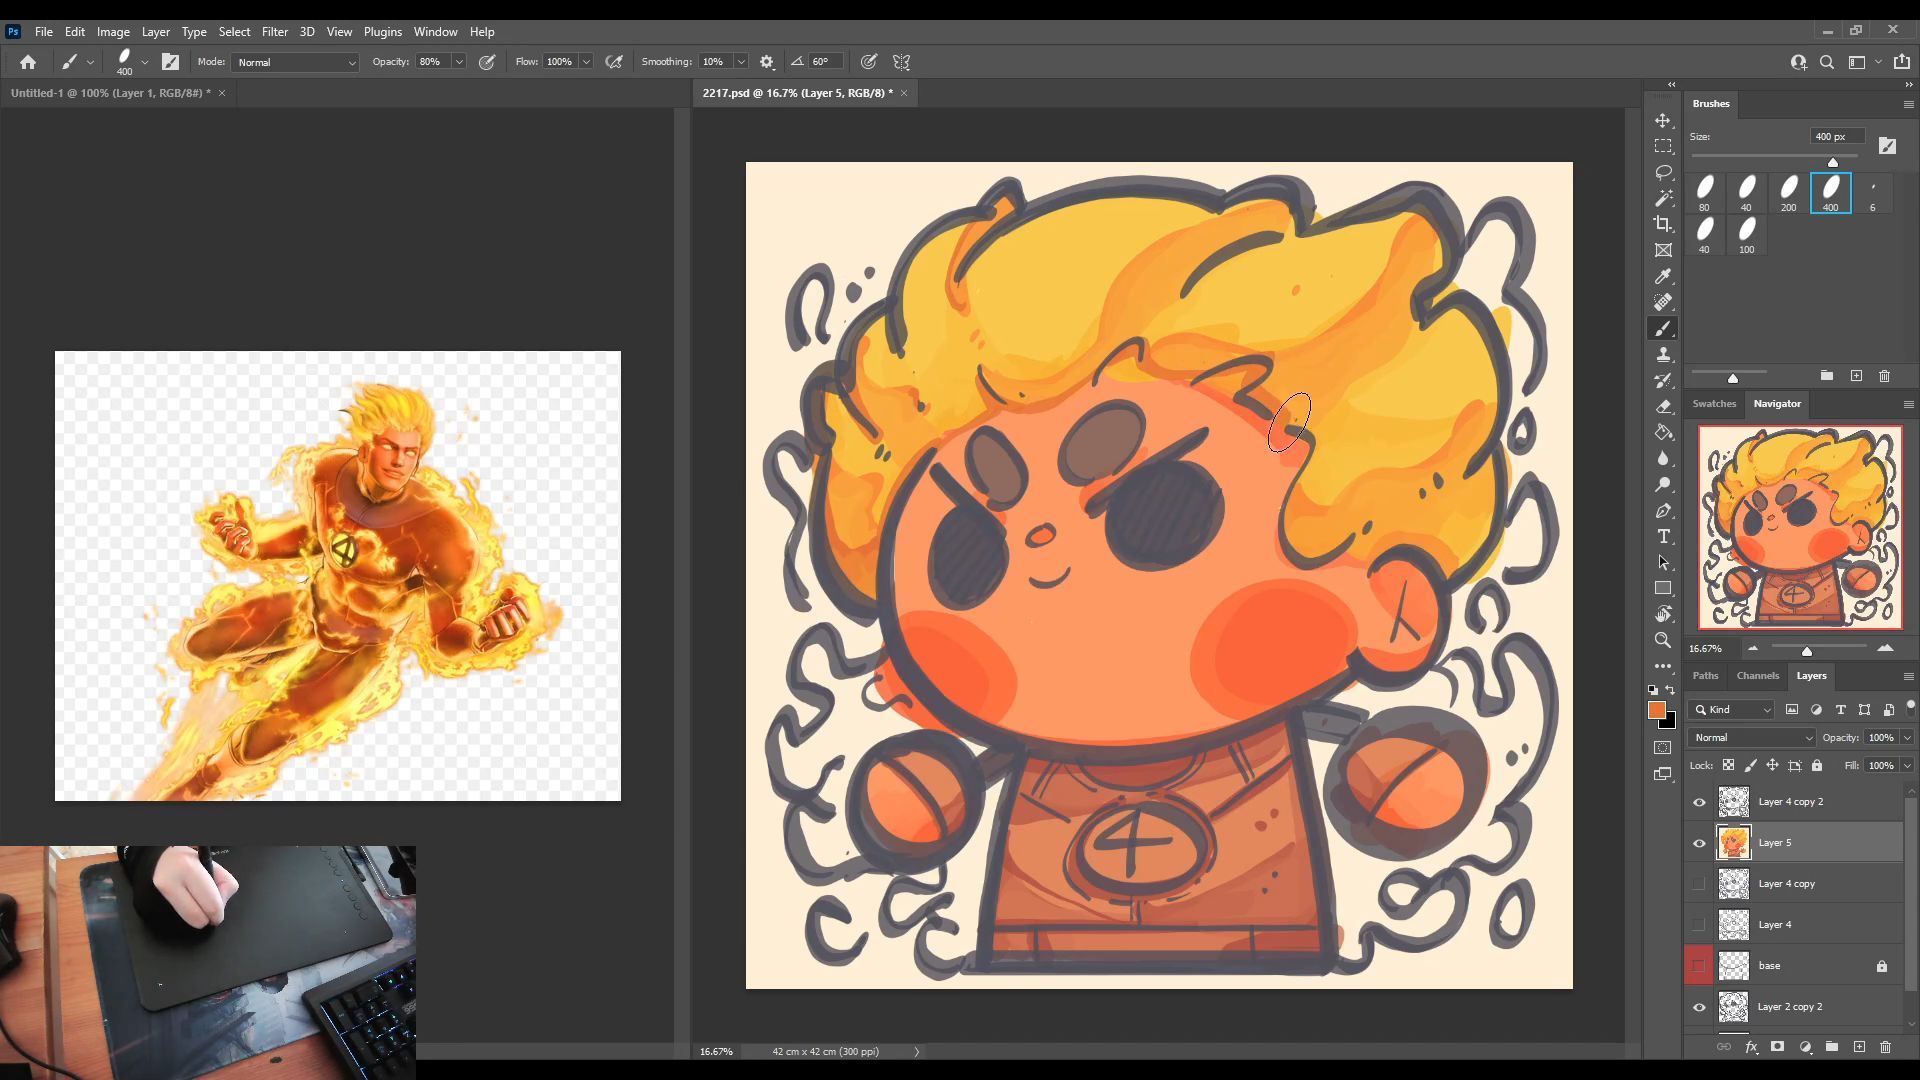Expand the layer Opacity dropdown
This screenshot has height=1080, width=1920.
pos(1907,738)
